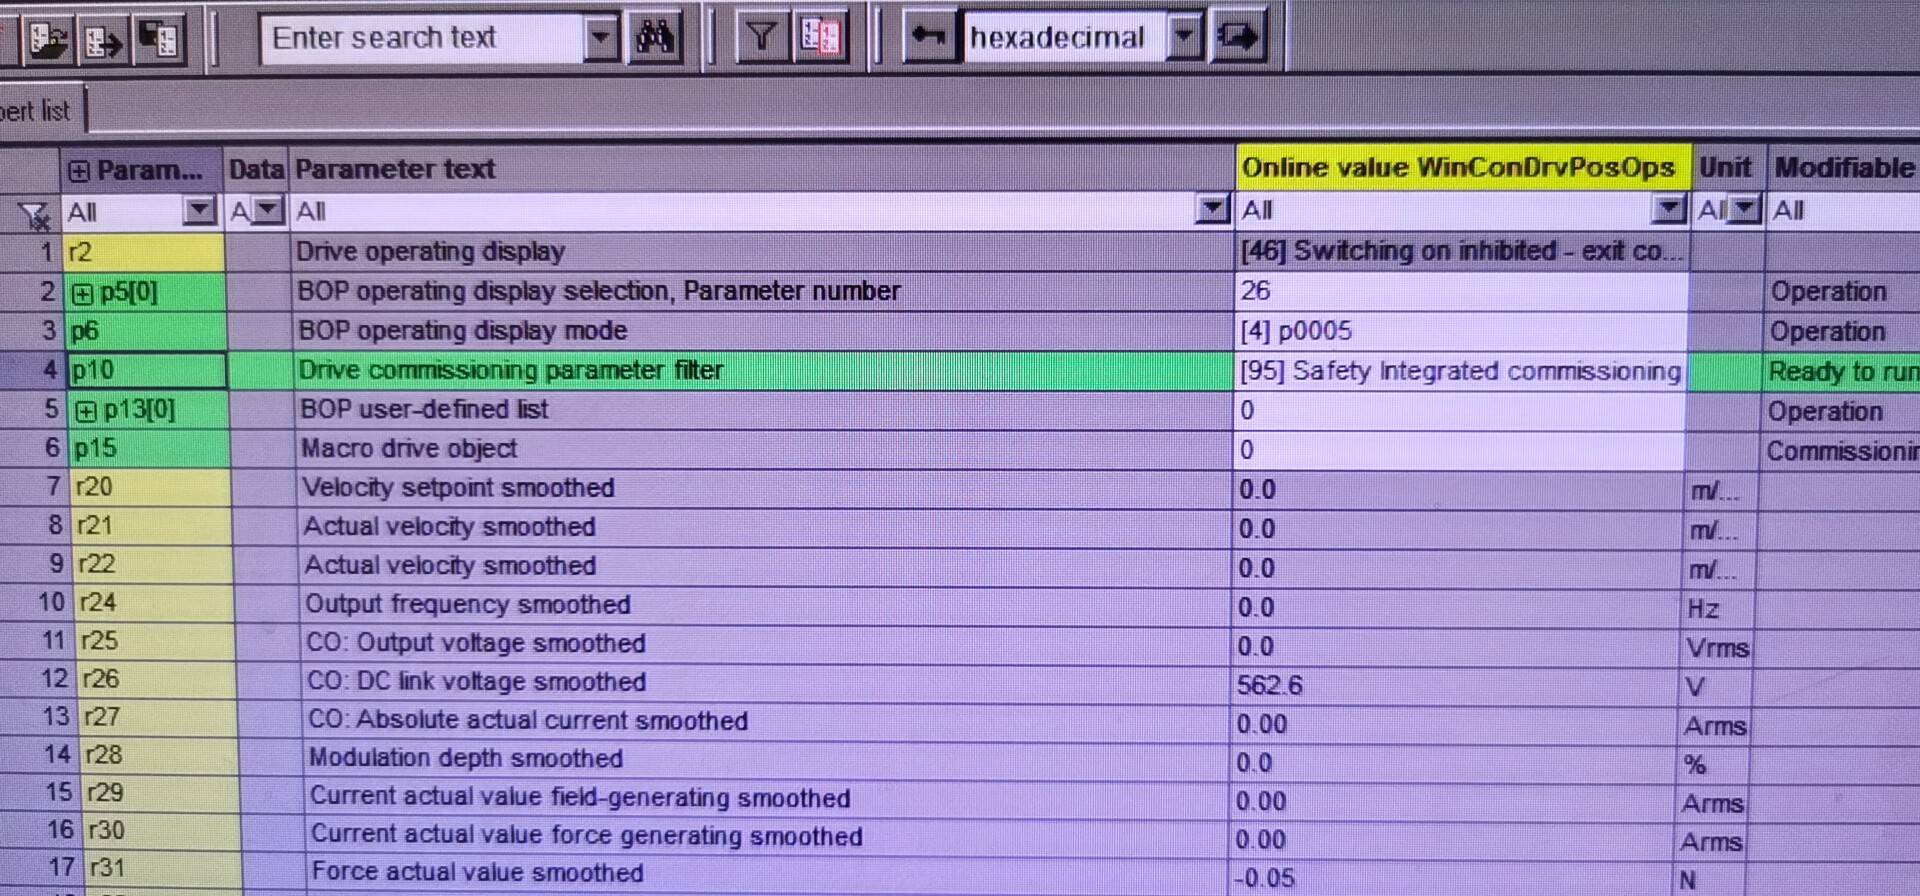Click inside the Enter search text field
Viewport: 1920px width, 896px height.
[x=422, y=38]
